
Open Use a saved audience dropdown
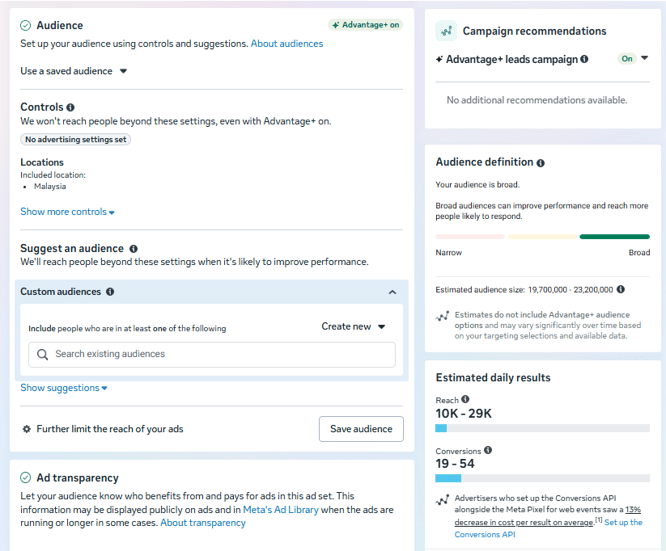point(74,71)
